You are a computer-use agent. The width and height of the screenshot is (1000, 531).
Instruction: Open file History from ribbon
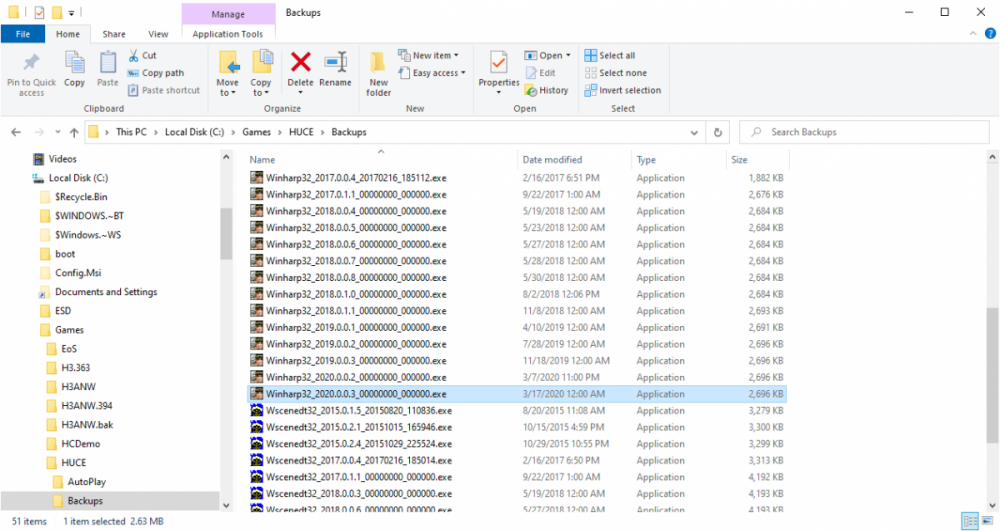pyautogui.click(x=547, y=91)
